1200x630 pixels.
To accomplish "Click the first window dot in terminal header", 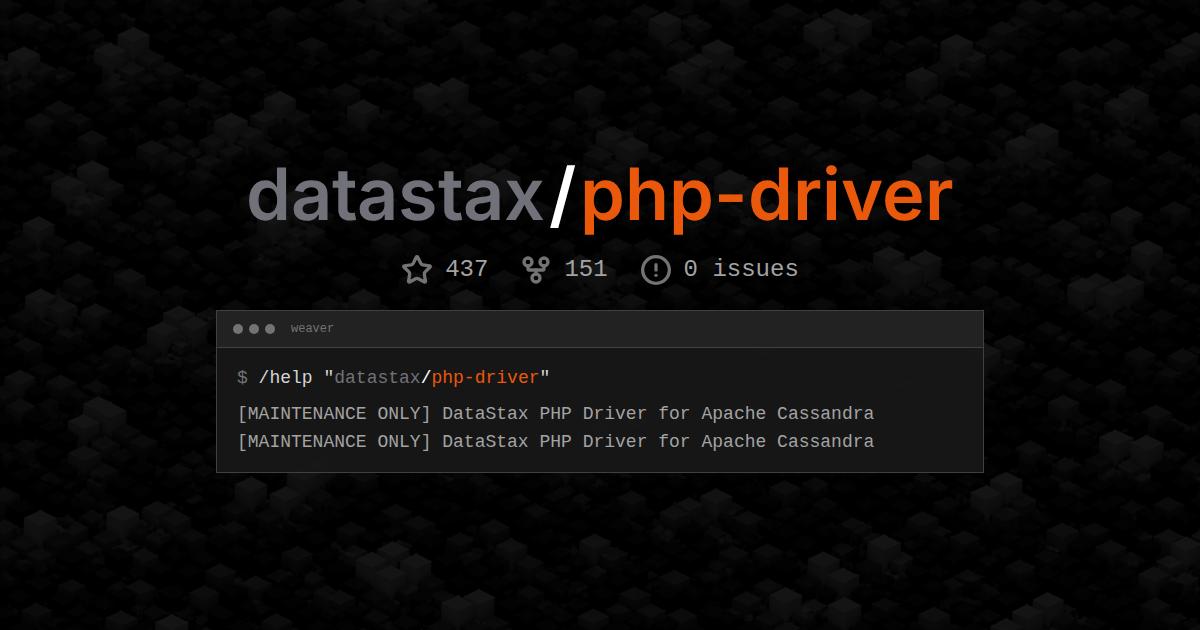I will 238,329.
